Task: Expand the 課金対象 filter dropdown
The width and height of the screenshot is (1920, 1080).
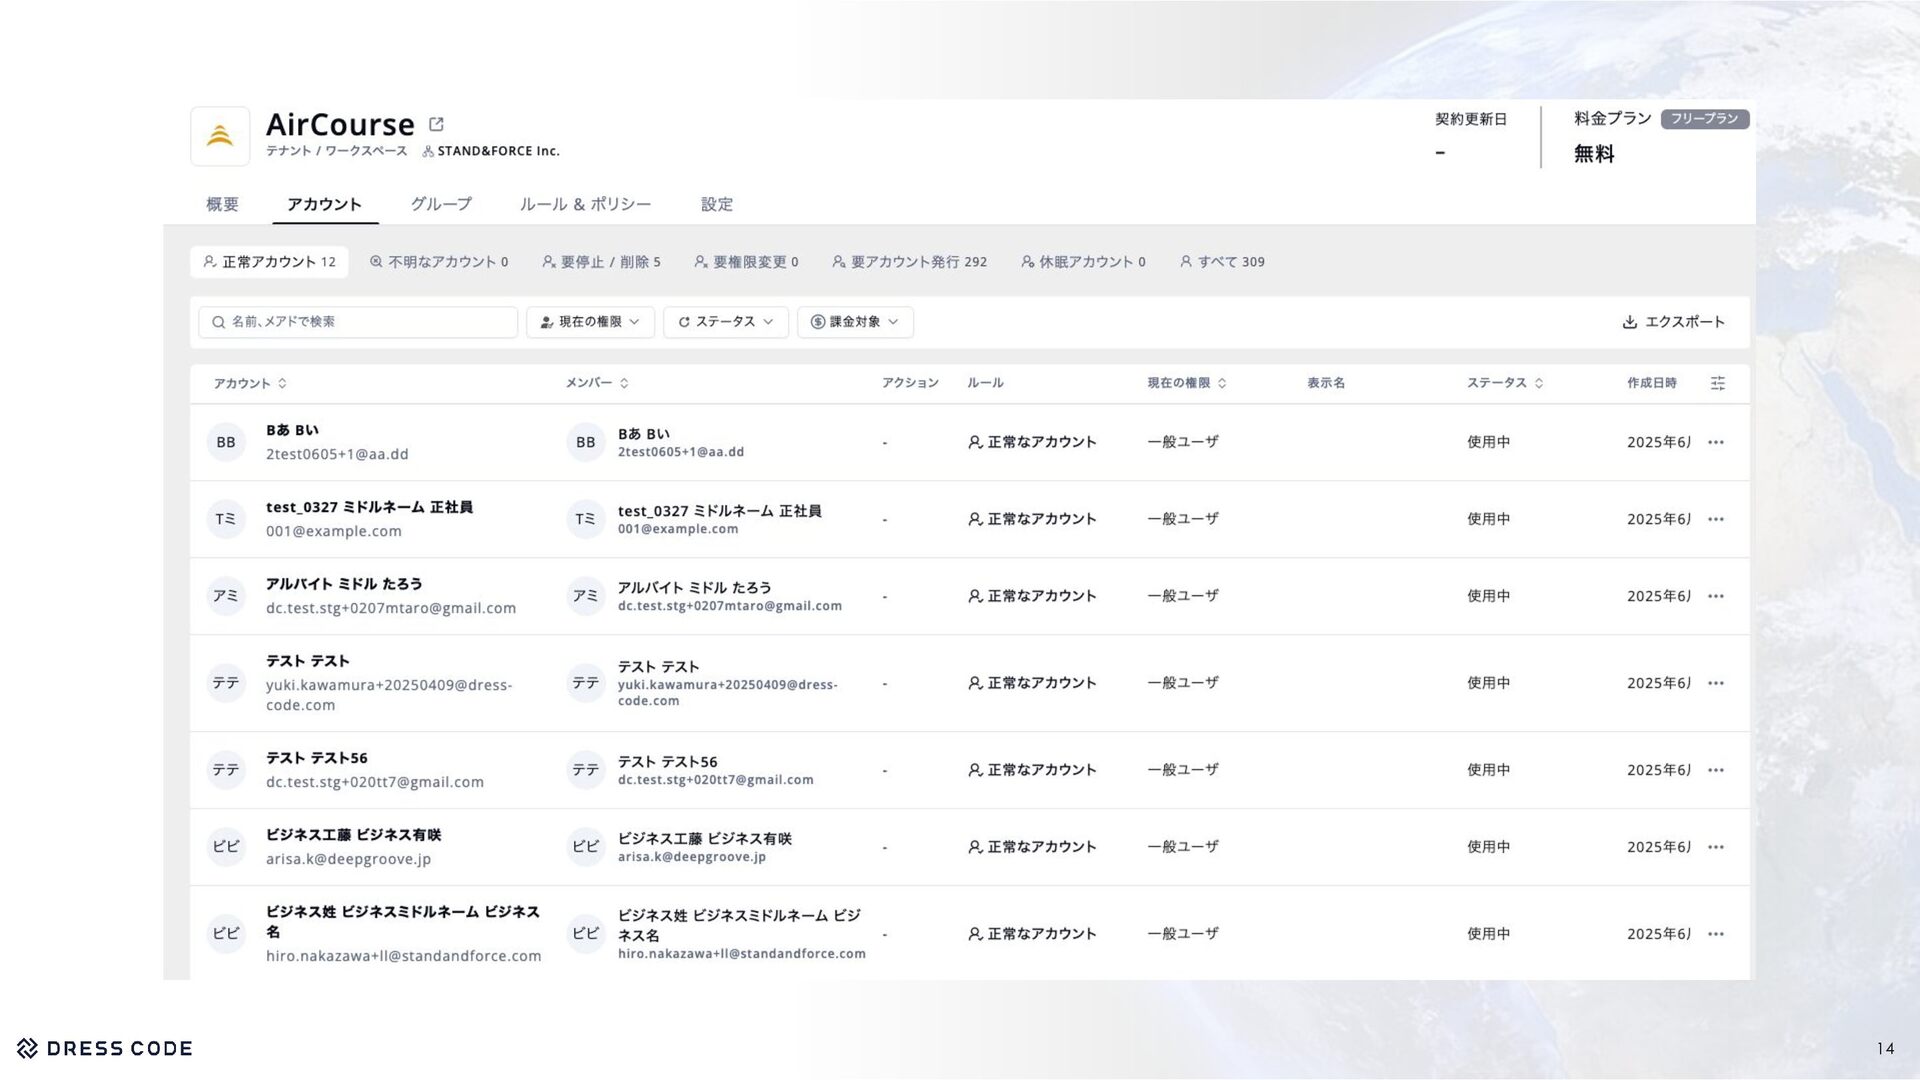Action: tap(855, 322)
